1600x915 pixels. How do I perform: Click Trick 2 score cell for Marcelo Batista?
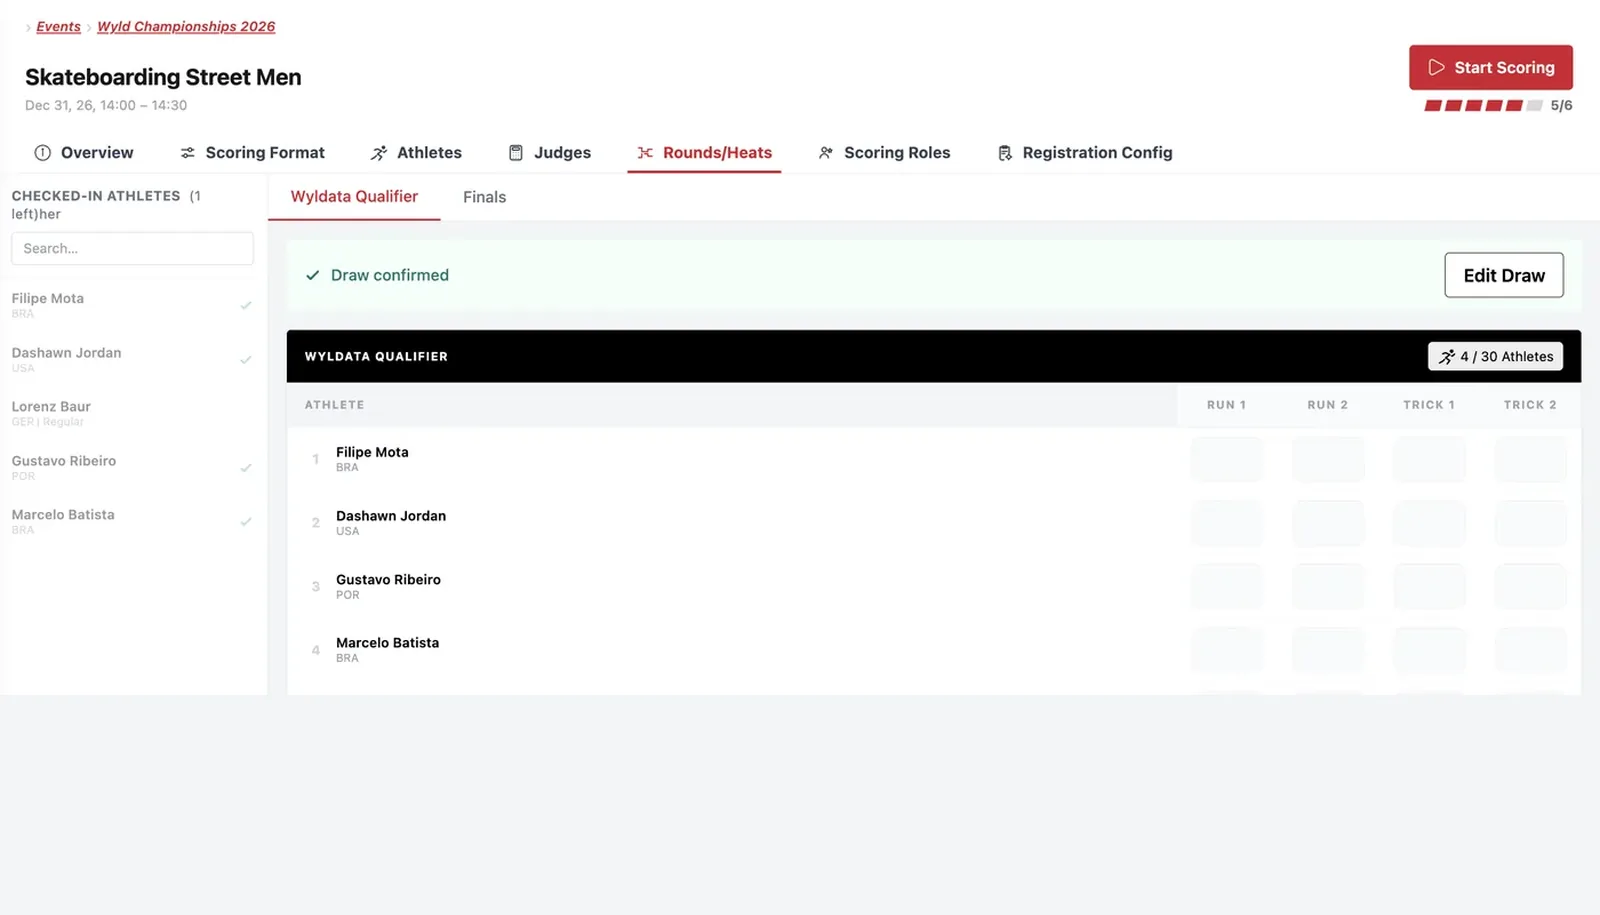(x=1530, y=650)
